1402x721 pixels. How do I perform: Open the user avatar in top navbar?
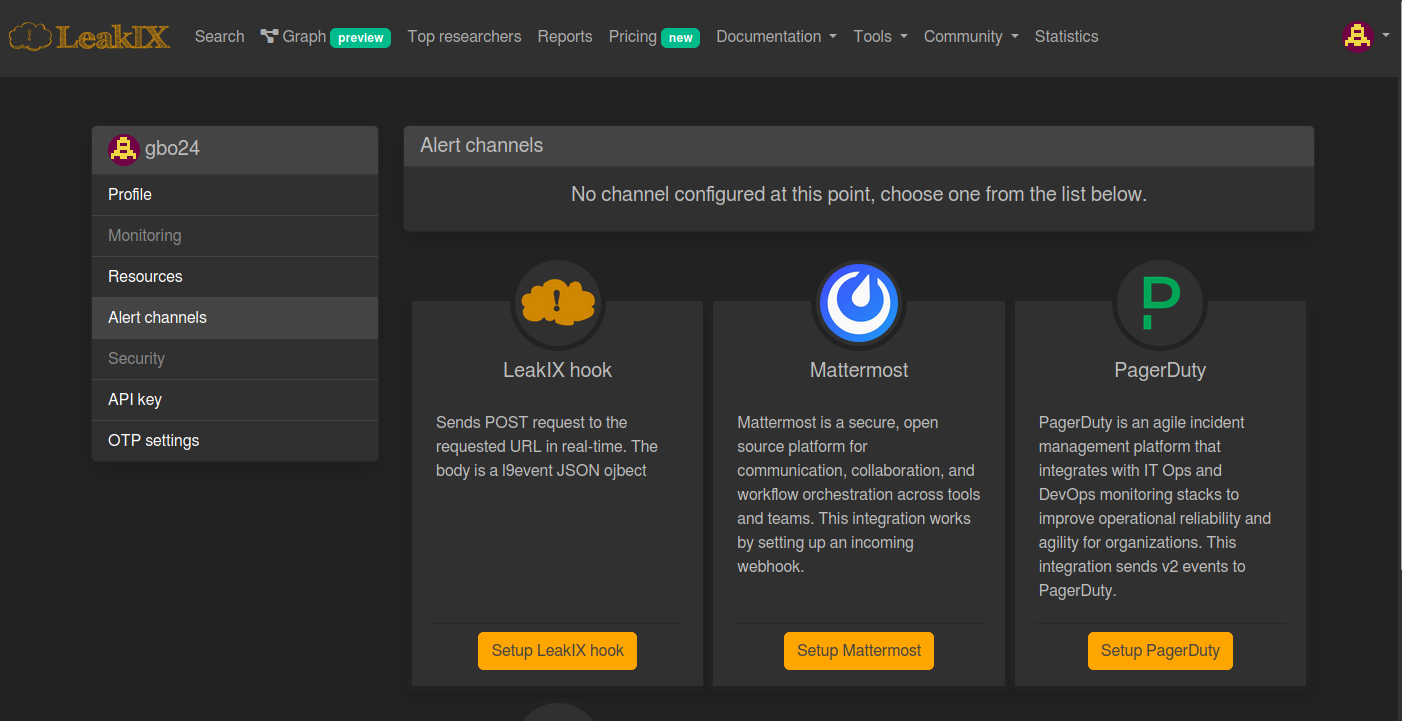(x=1357, y=36)
